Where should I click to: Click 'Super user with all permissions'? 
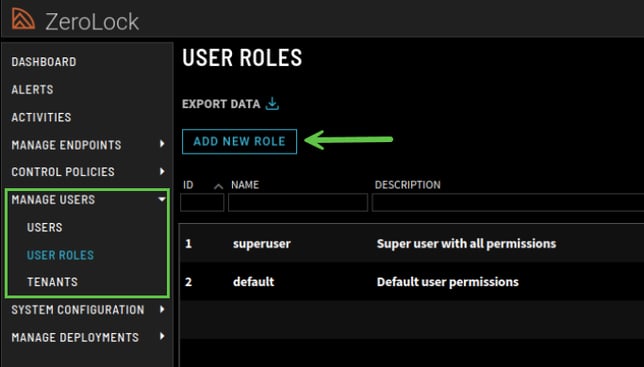467,244
